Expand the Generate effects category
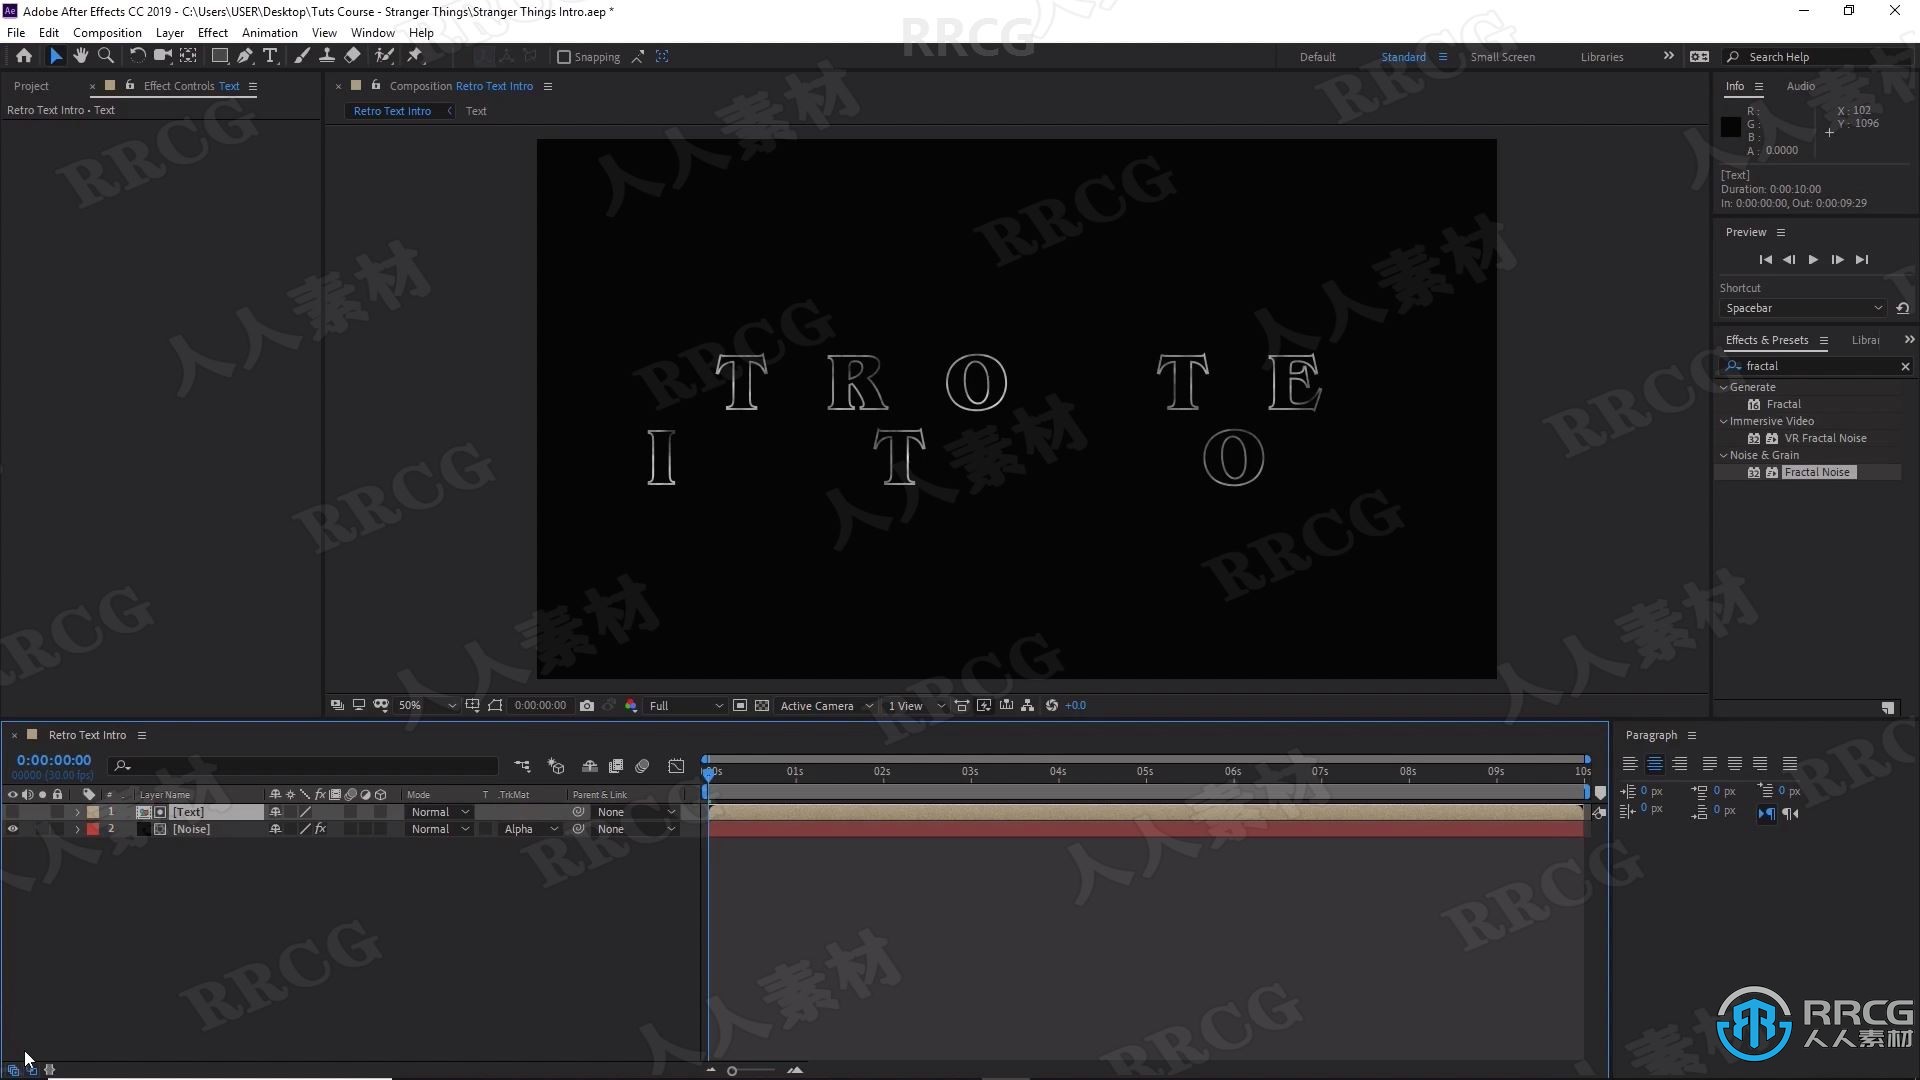Image resolution: width=1920 pixels, height=1080 pixels. coord(1725,386)
